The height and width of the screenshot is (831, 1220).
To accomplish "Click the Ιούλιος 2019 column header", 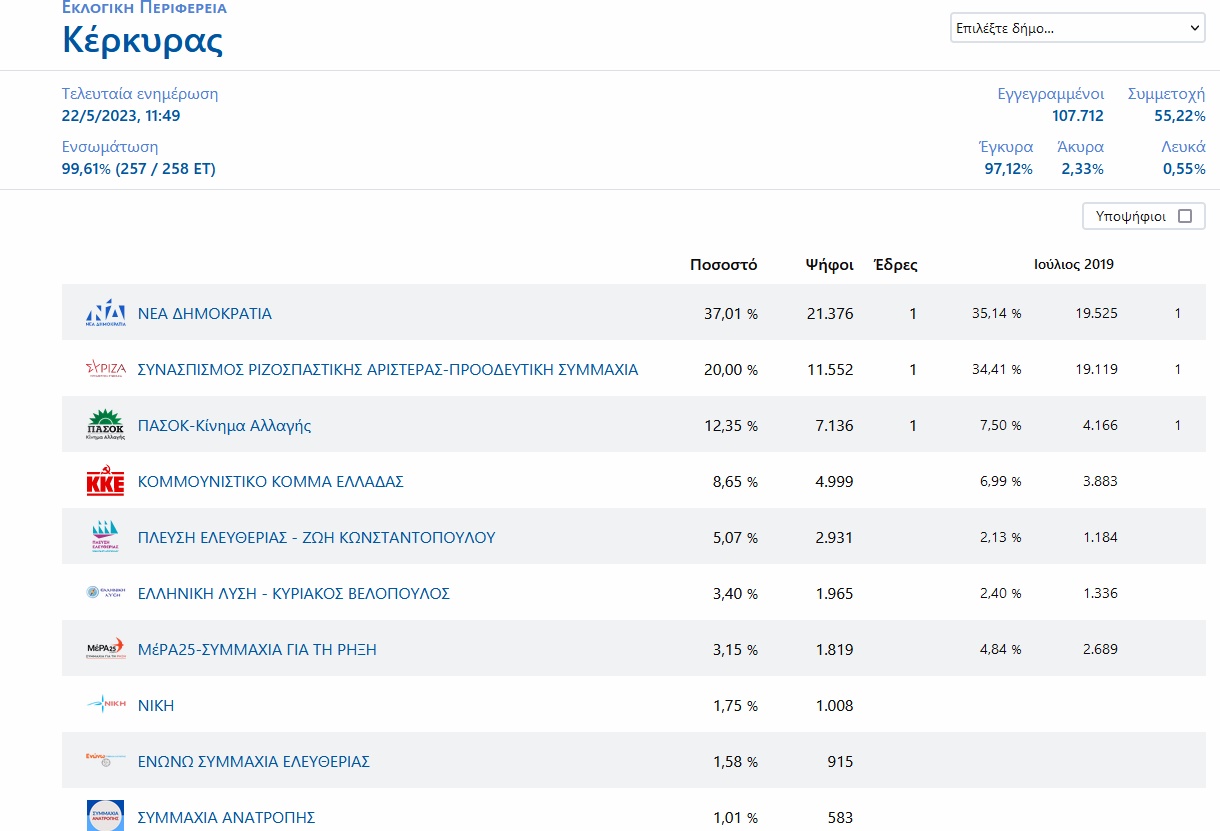I will tap(1073, 265).
